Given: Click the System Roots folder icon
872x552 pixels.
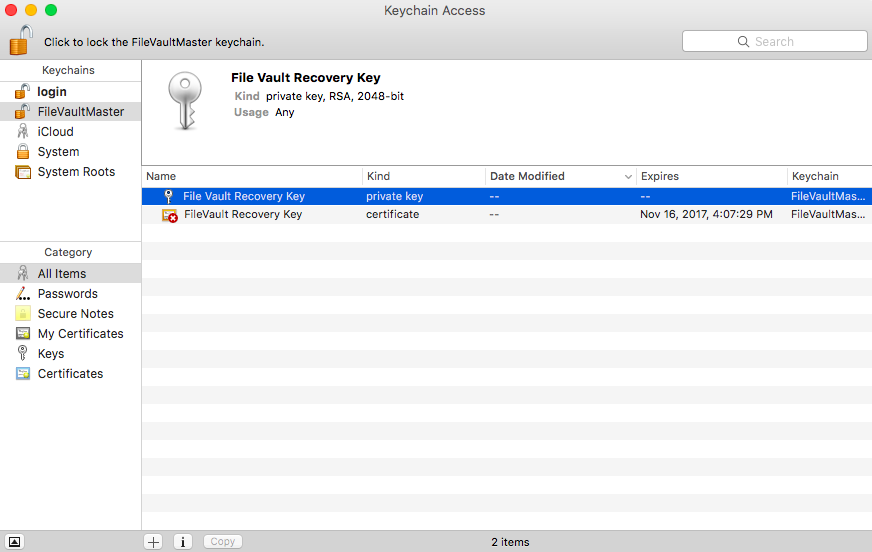Looking at the screenshot, I should (x=23, y=172).
